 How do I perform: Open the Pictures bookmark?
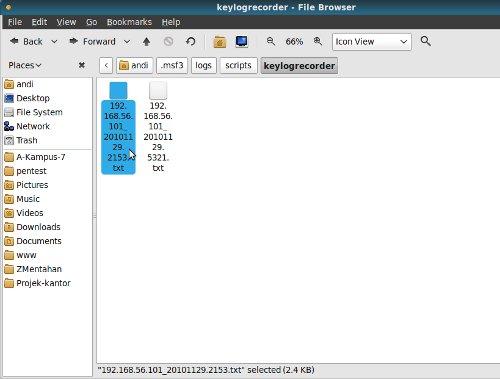click(26, 185)
